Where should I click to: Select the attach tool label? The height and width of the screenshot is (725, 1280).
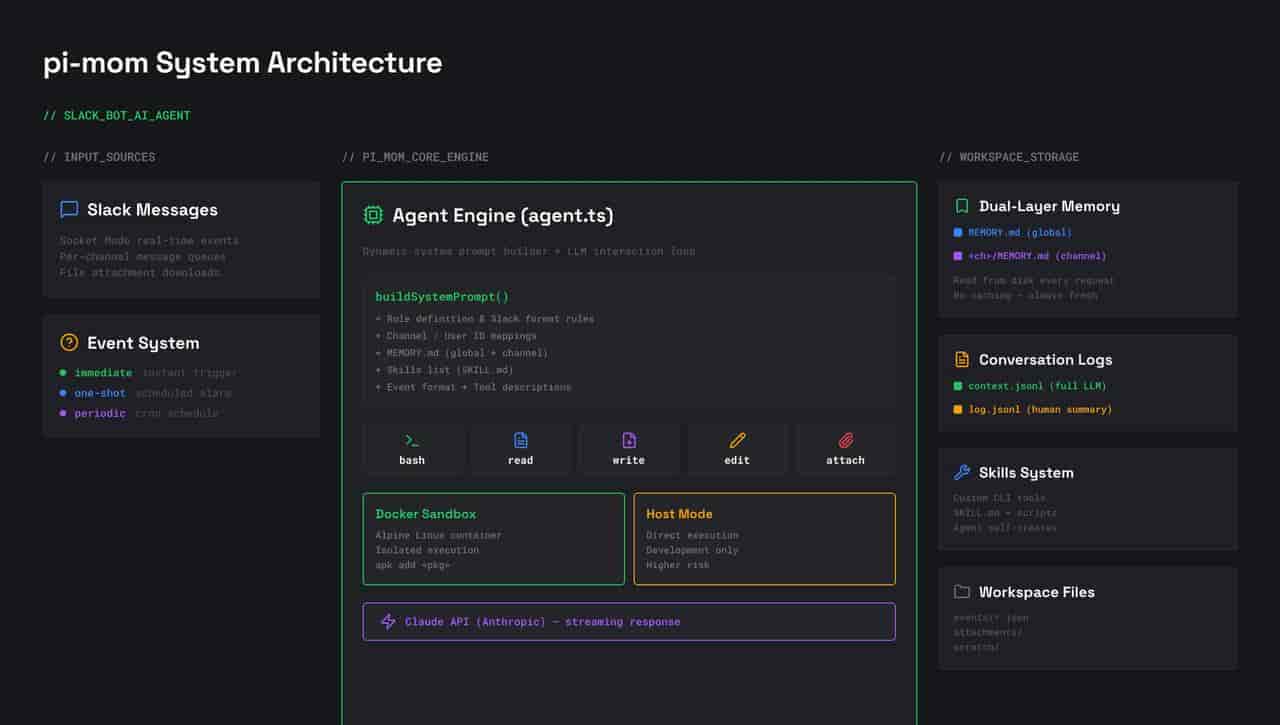click(846, 460)
